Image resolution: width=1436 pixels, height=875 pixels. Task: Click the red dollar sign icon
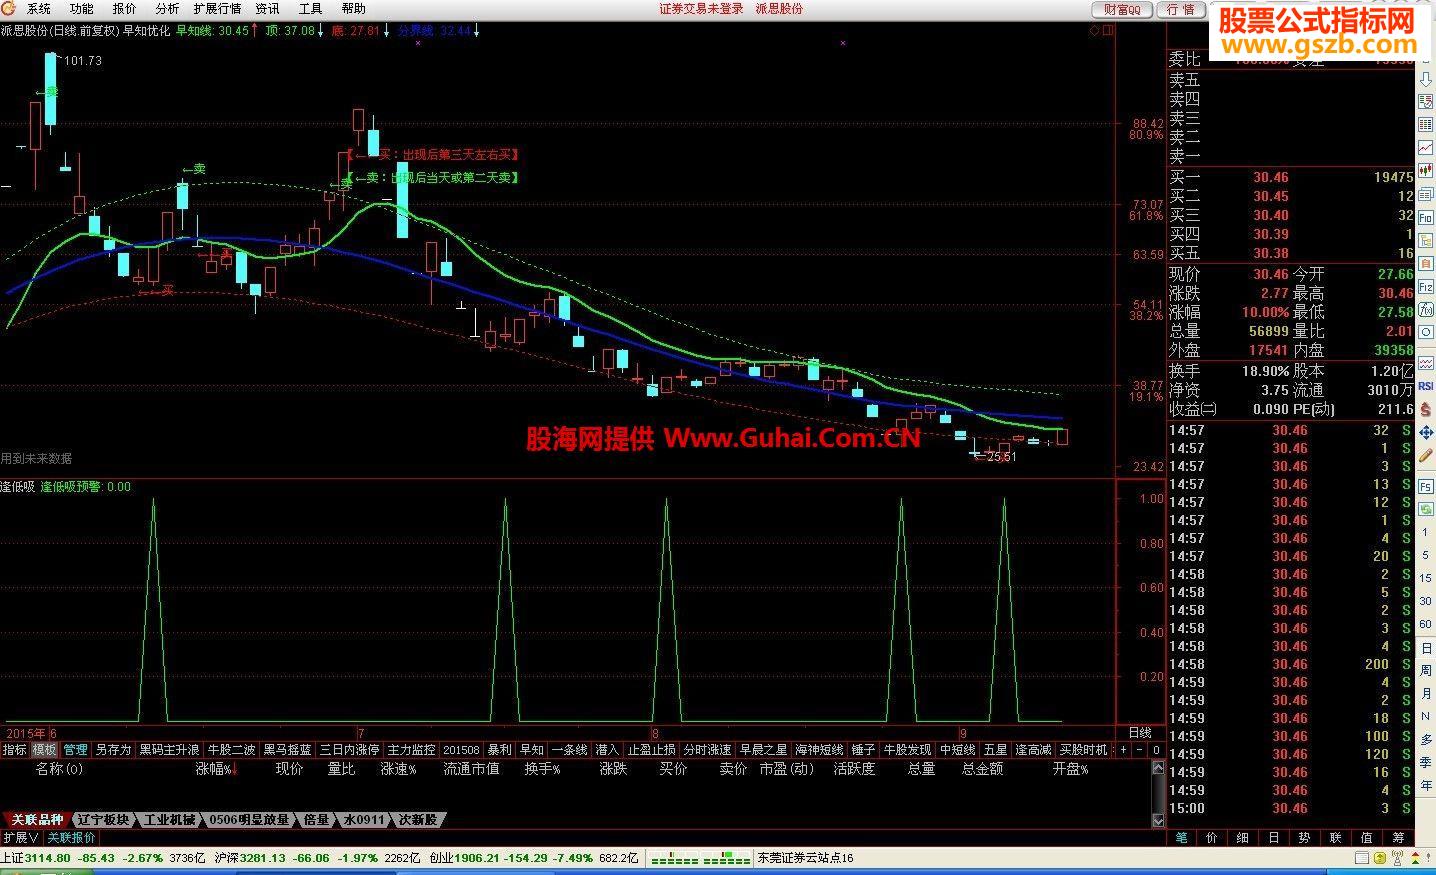(x=1426, y=410)
